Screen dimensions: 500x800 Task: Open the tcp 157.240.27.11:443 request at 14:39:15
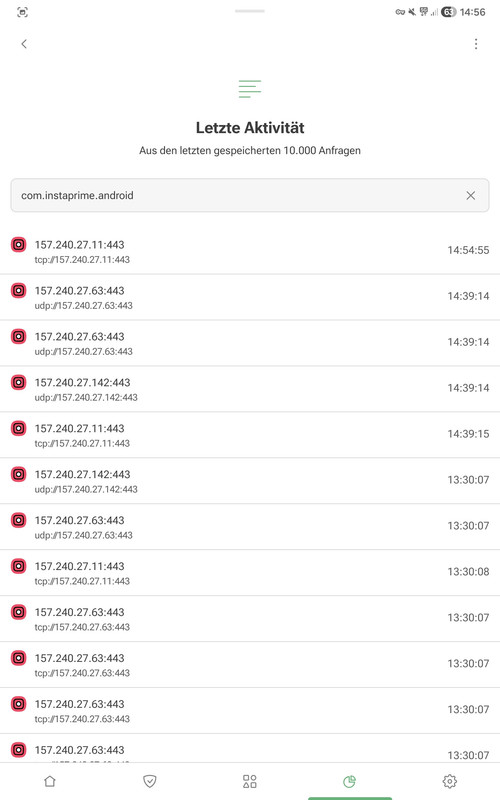249,435
